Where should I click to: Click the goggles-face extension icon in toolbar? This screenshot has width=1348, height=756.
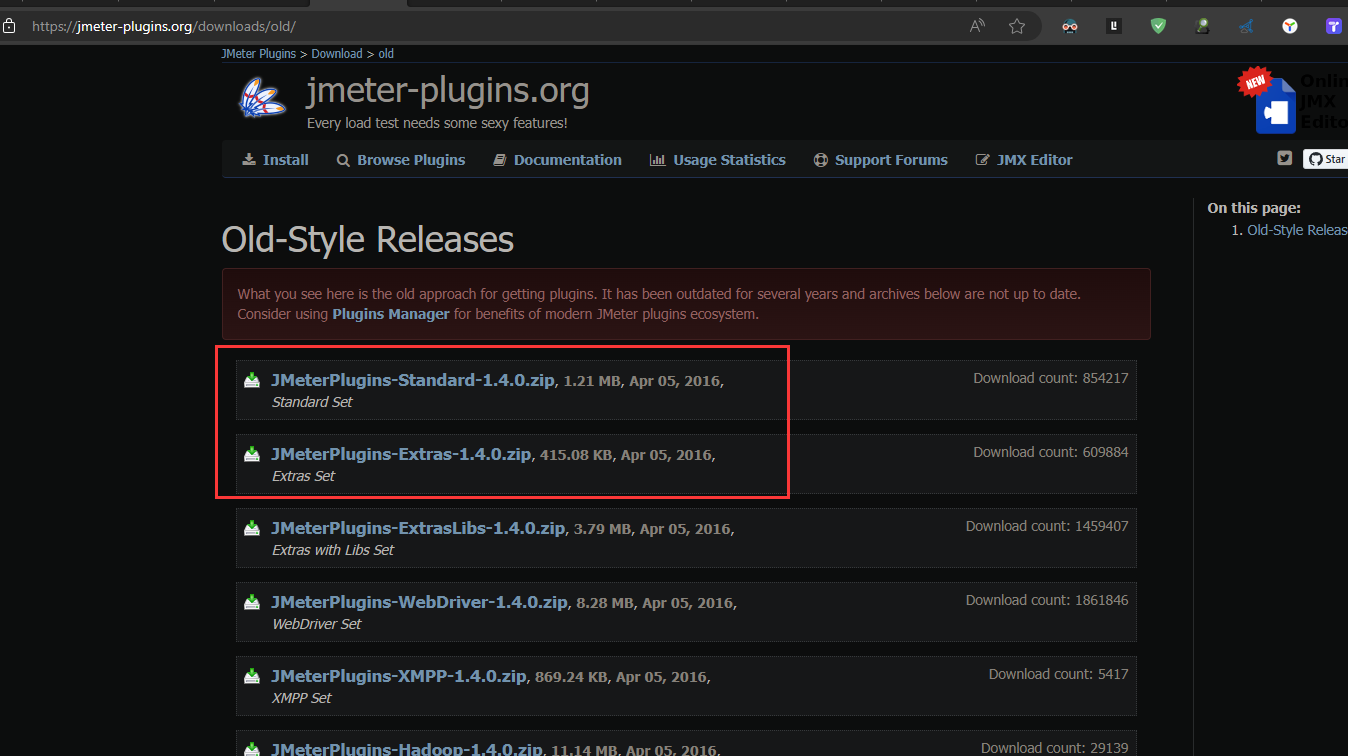[1070, 26]
